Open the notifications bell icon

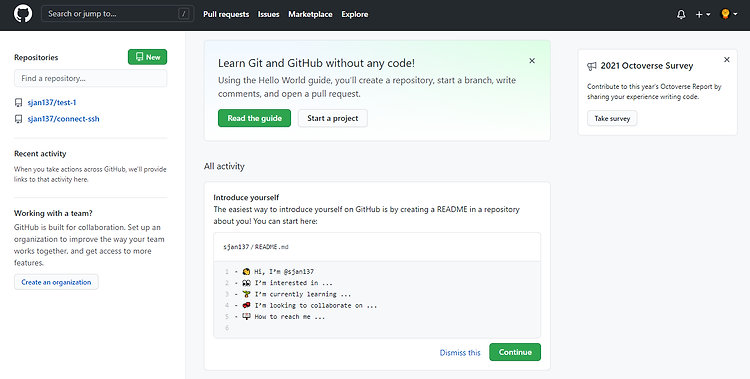tap(681, 14)
